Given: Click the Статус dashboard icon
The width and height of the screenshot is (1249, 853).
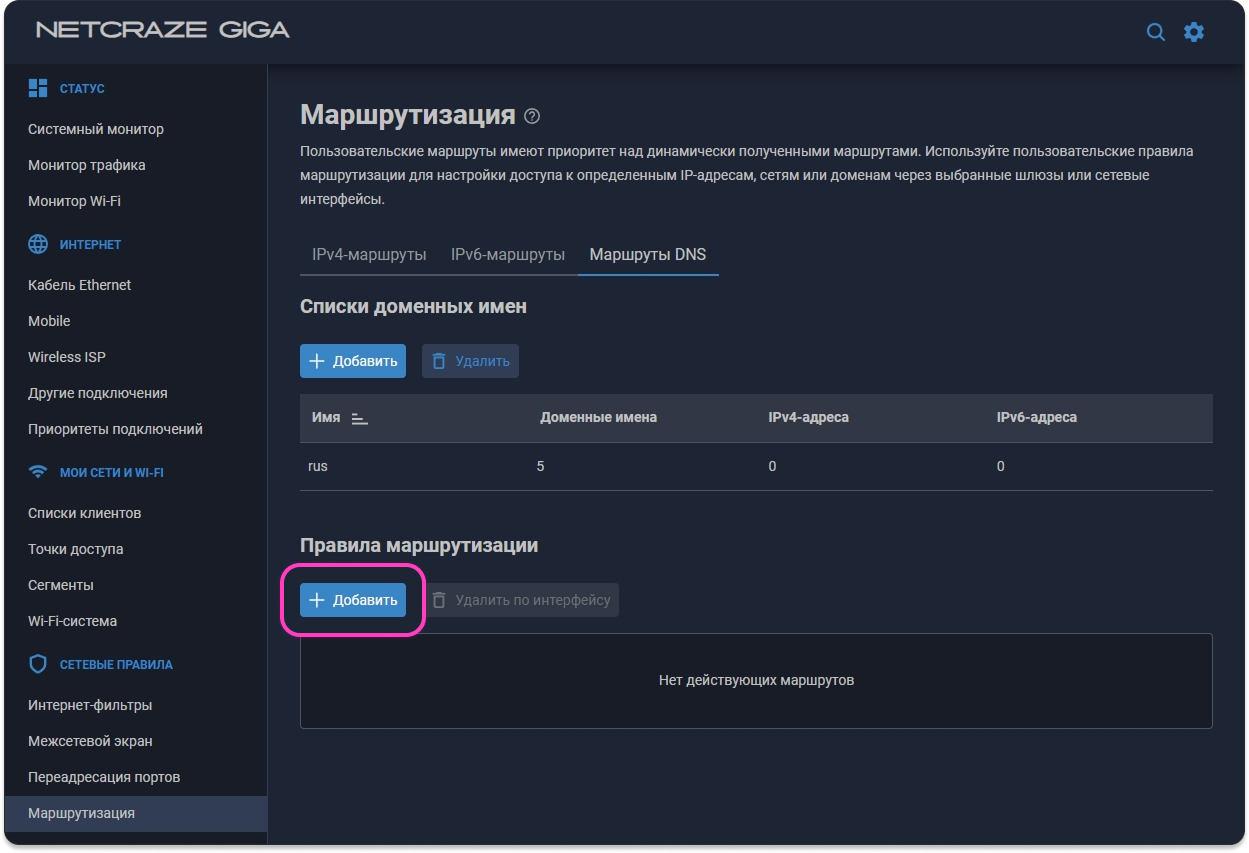Looking at the screenshot, I should coord(38,88).
